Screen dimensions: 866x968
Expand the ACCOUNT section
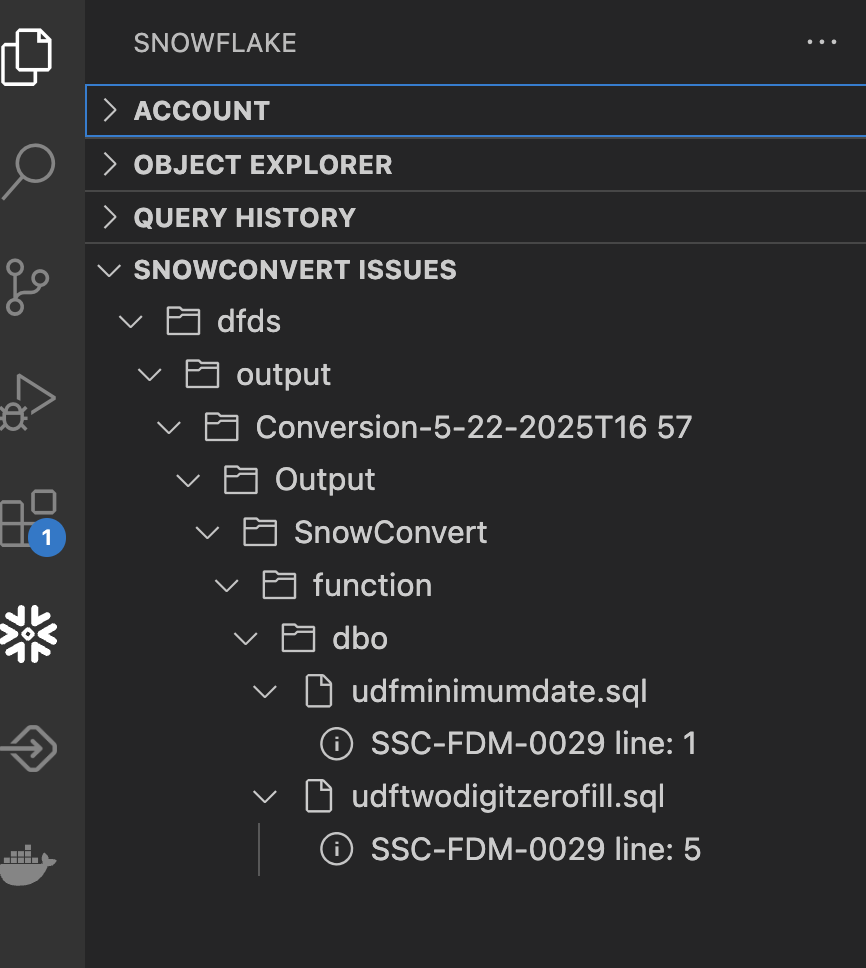pyautogui.click(x=201, y=111)
